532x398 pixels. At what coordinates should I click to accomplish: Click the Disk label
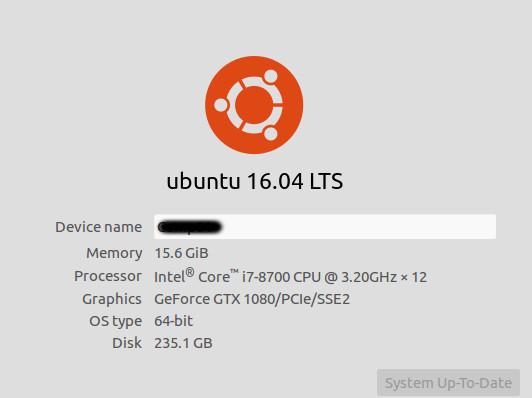coord(127,343)
